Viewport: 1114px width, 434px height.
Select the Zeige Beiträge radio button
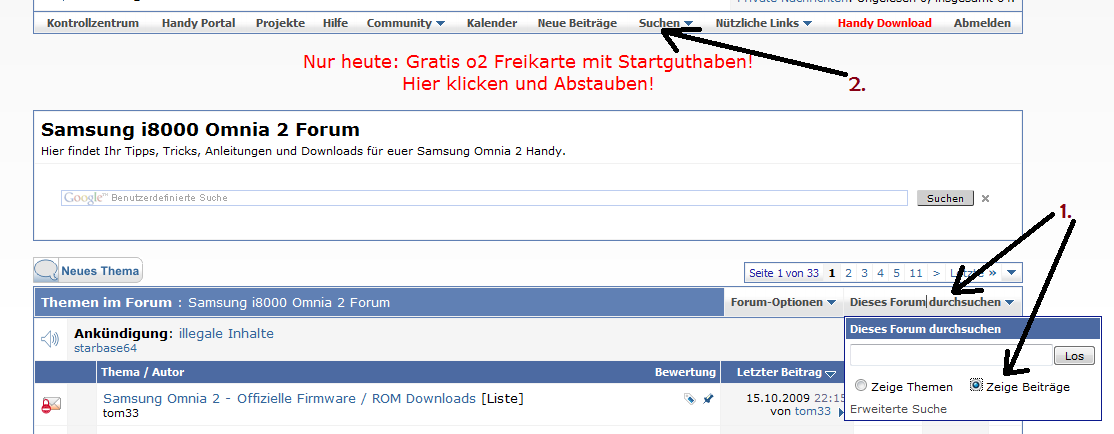pyautogui.click(x=976, y=385)
